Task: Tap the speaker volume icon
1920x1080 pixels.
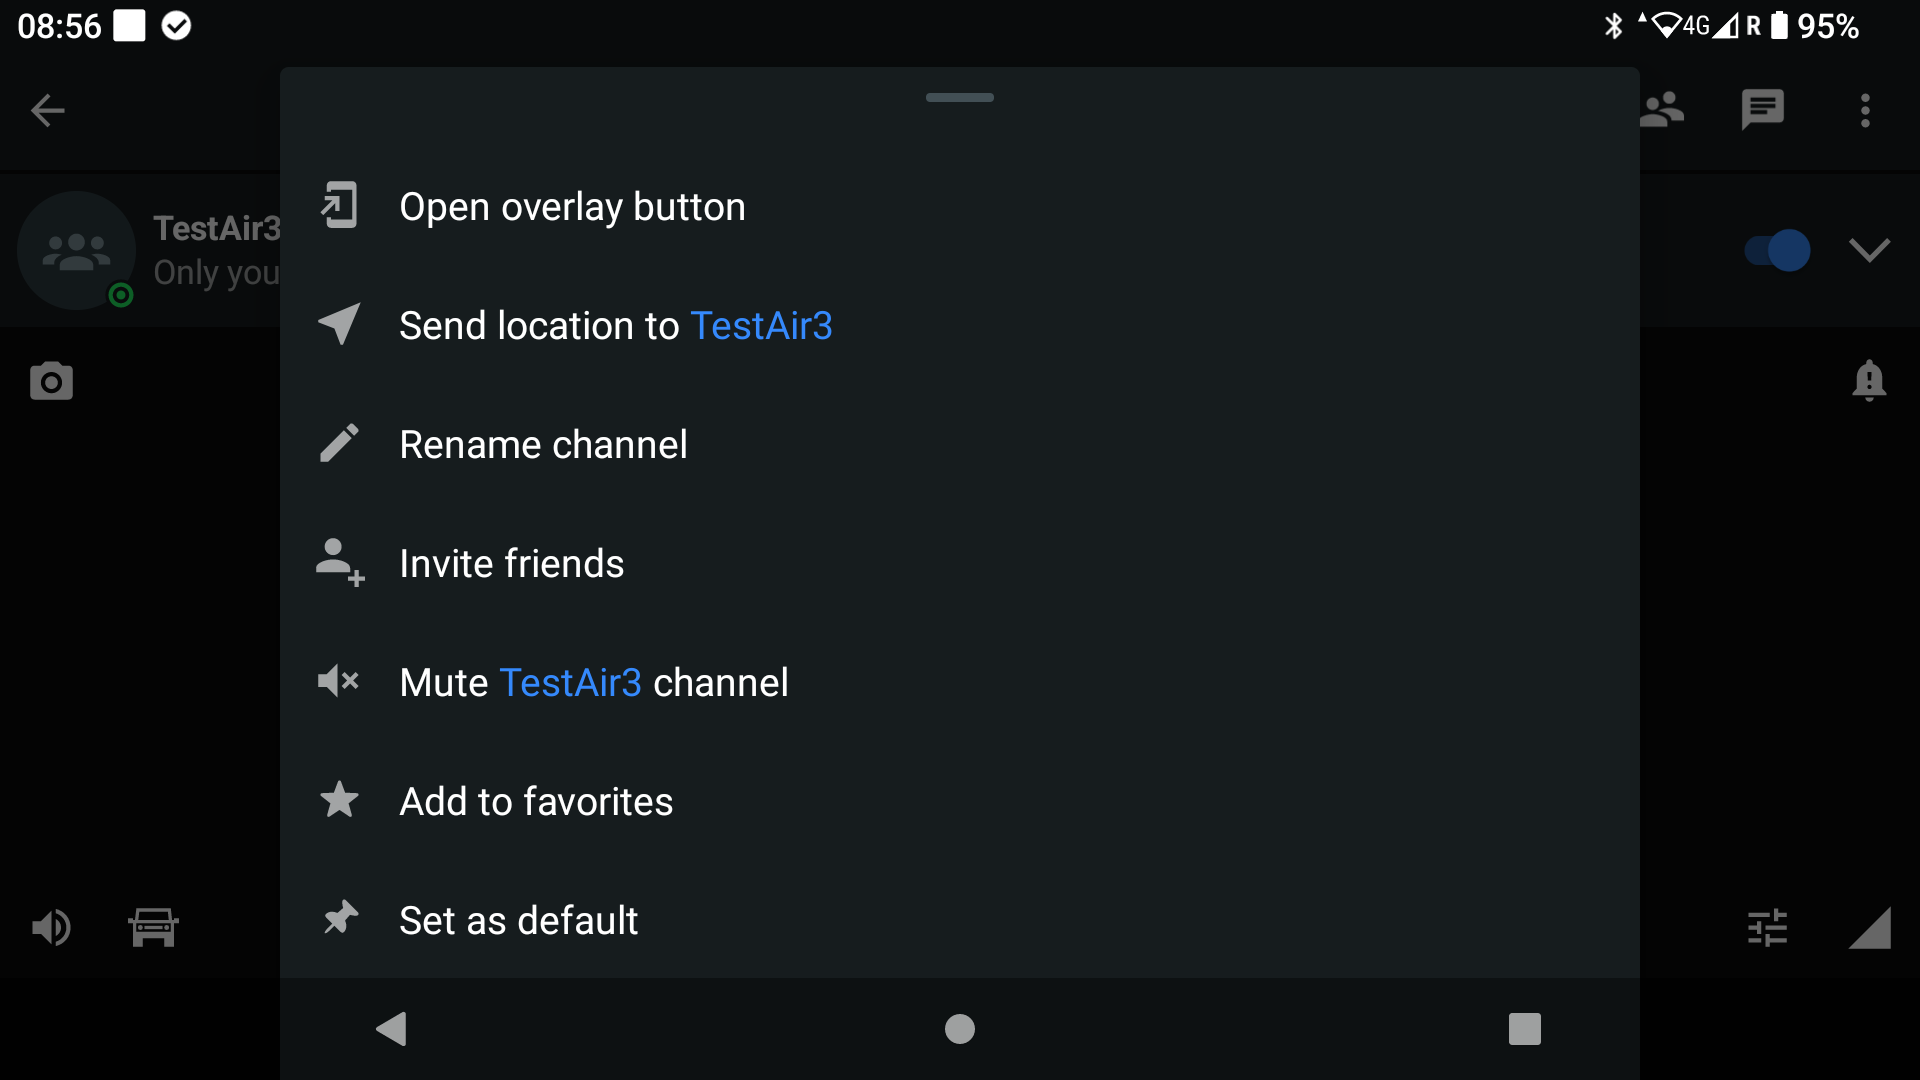Action: 51,928
